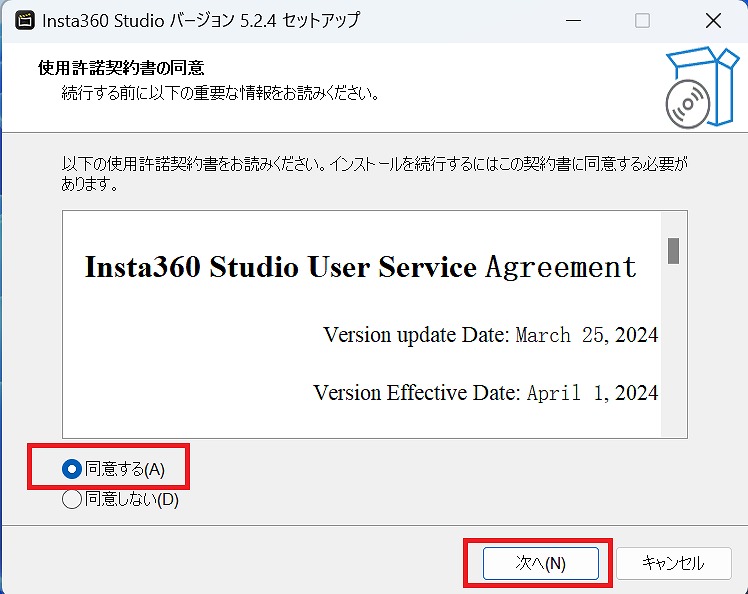Click the license agreement scrollbar thumb

[673, 251]
